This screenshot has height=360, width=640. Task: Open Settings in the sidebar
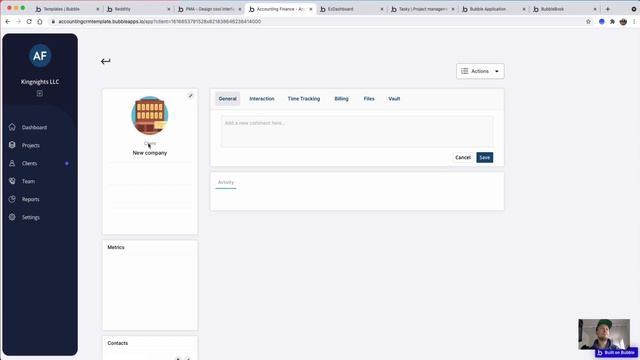pyautogui.click(x=31, y=217)
